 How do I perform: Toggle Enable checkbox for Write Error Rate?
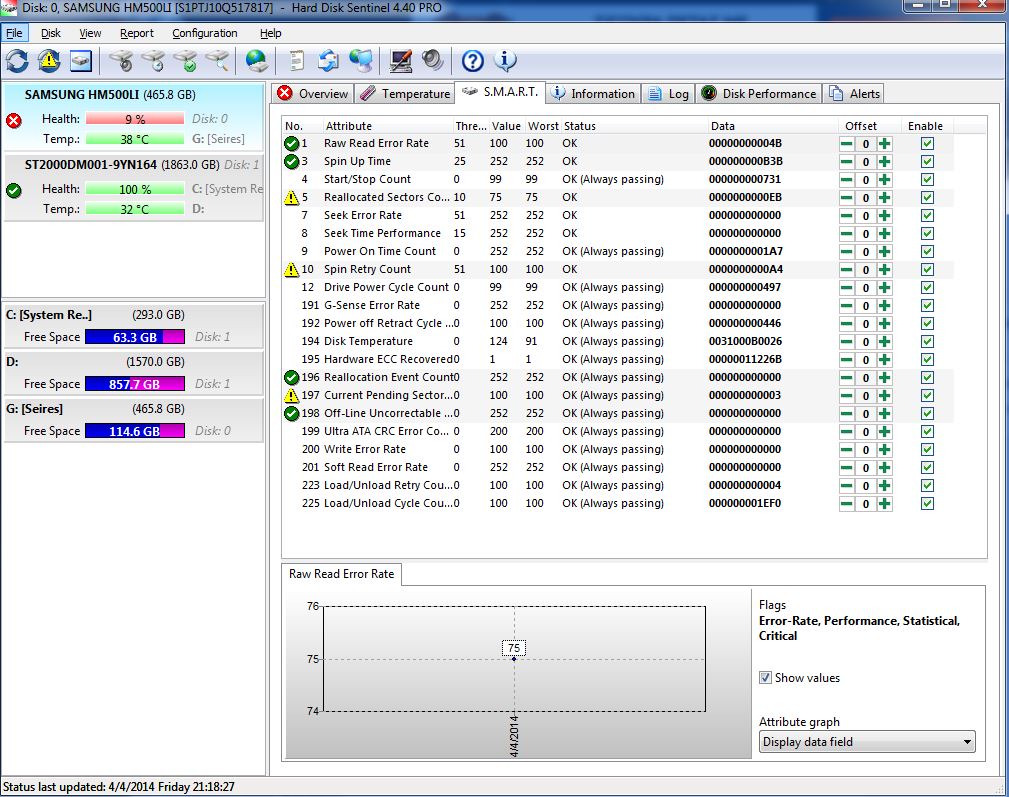pos(927,450)
